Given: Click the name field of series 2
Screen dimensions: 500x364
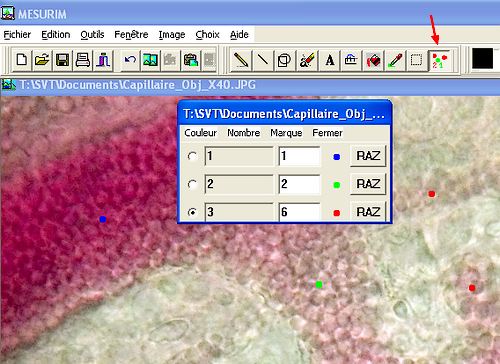Looking at the screenshot, I should [x=239, y=184].
